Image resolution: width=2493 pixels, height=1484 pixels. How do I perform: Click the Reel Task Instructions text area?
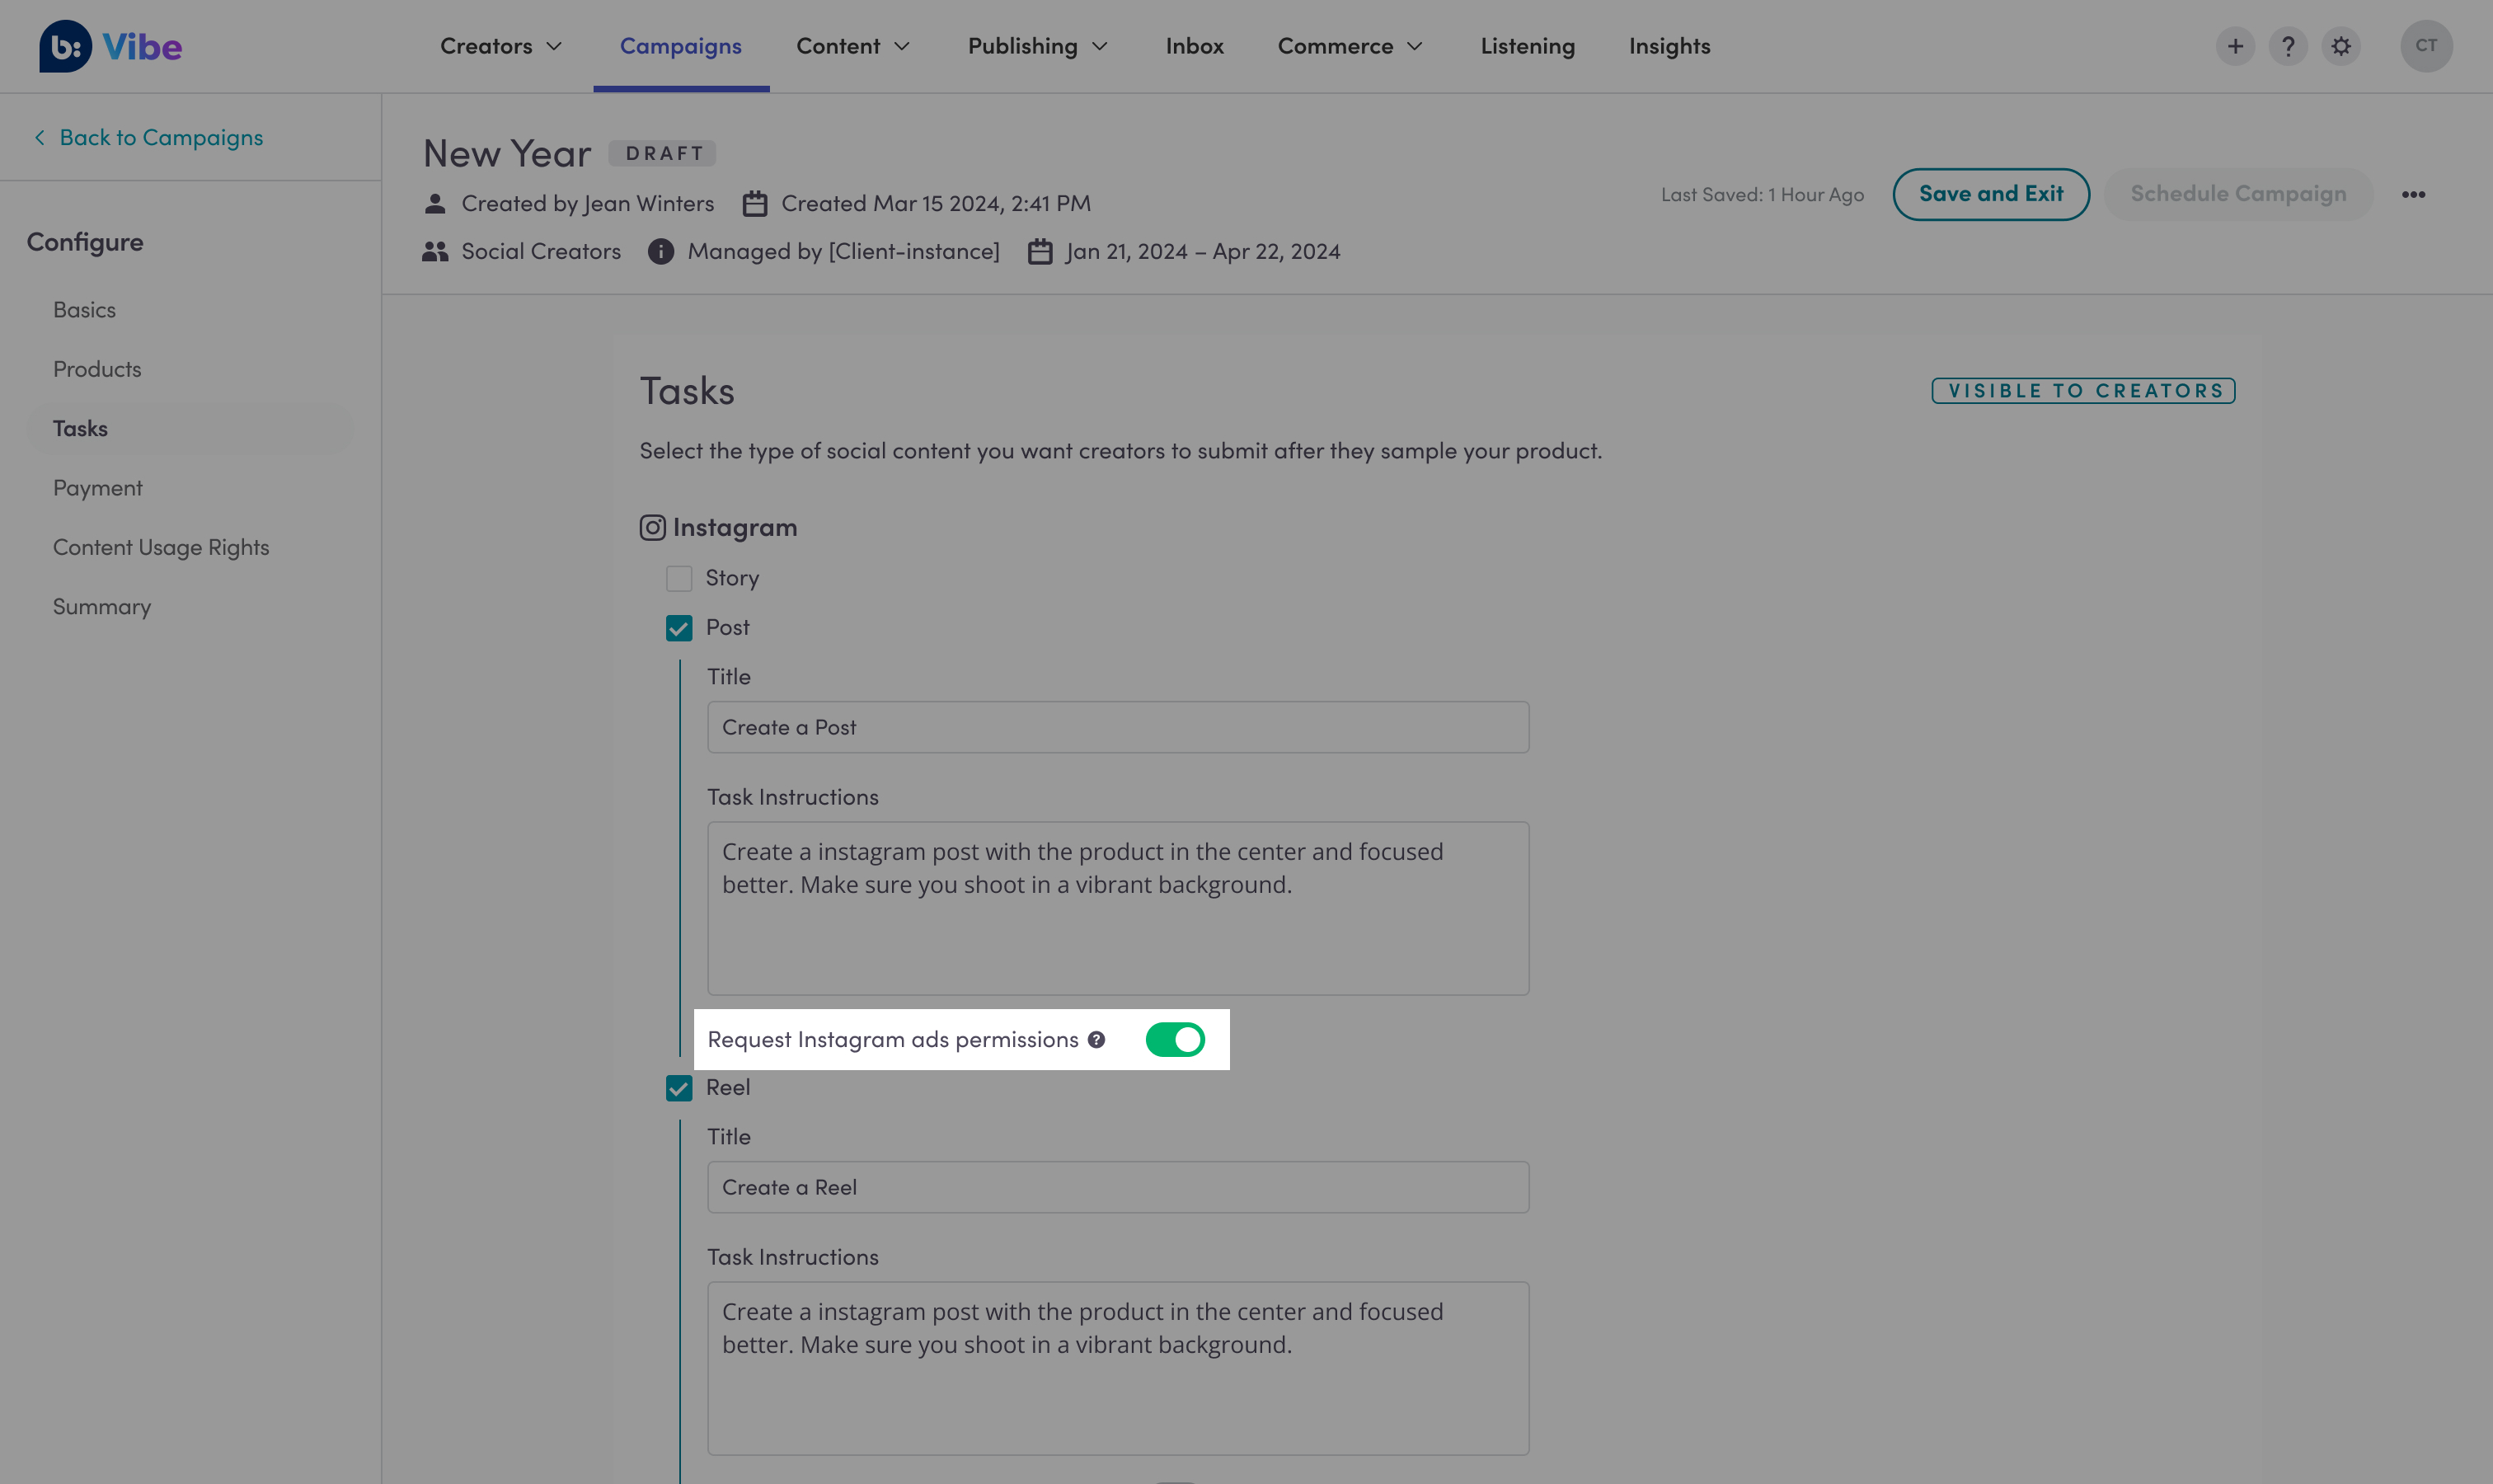point(1118,1368)
